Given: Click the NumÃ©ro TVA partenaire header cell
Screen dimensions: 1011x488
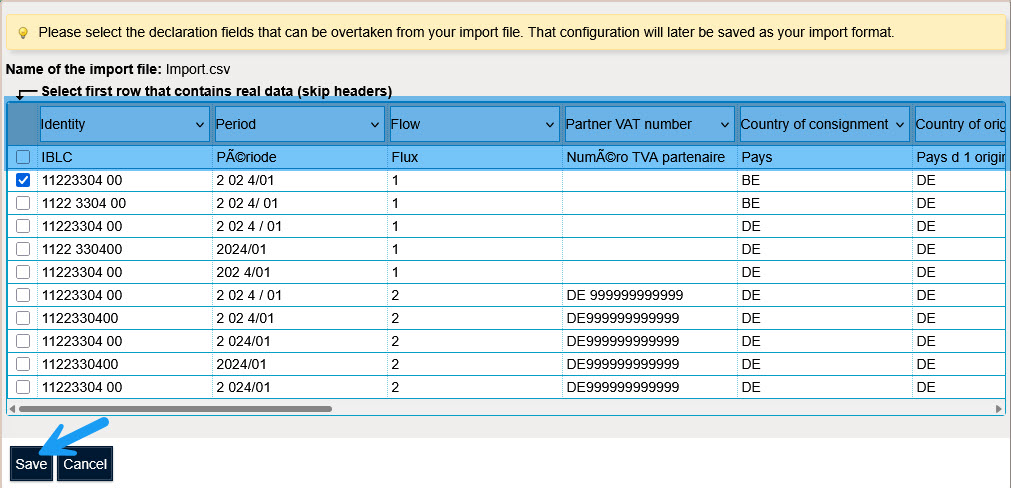Looking at the screenshot, I should (x=650, y=157).
